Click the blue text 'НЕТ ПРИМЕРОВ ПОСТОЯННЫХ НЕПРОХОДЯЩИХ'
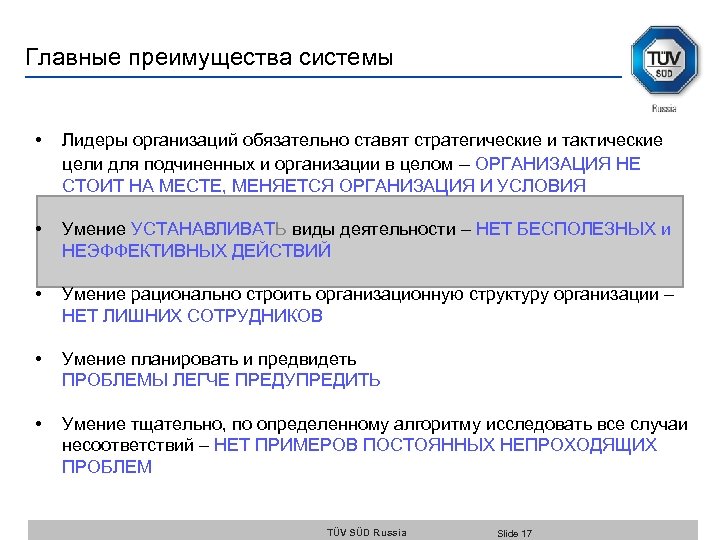This screenshot has height=540, width=720. tap(435, 445)
